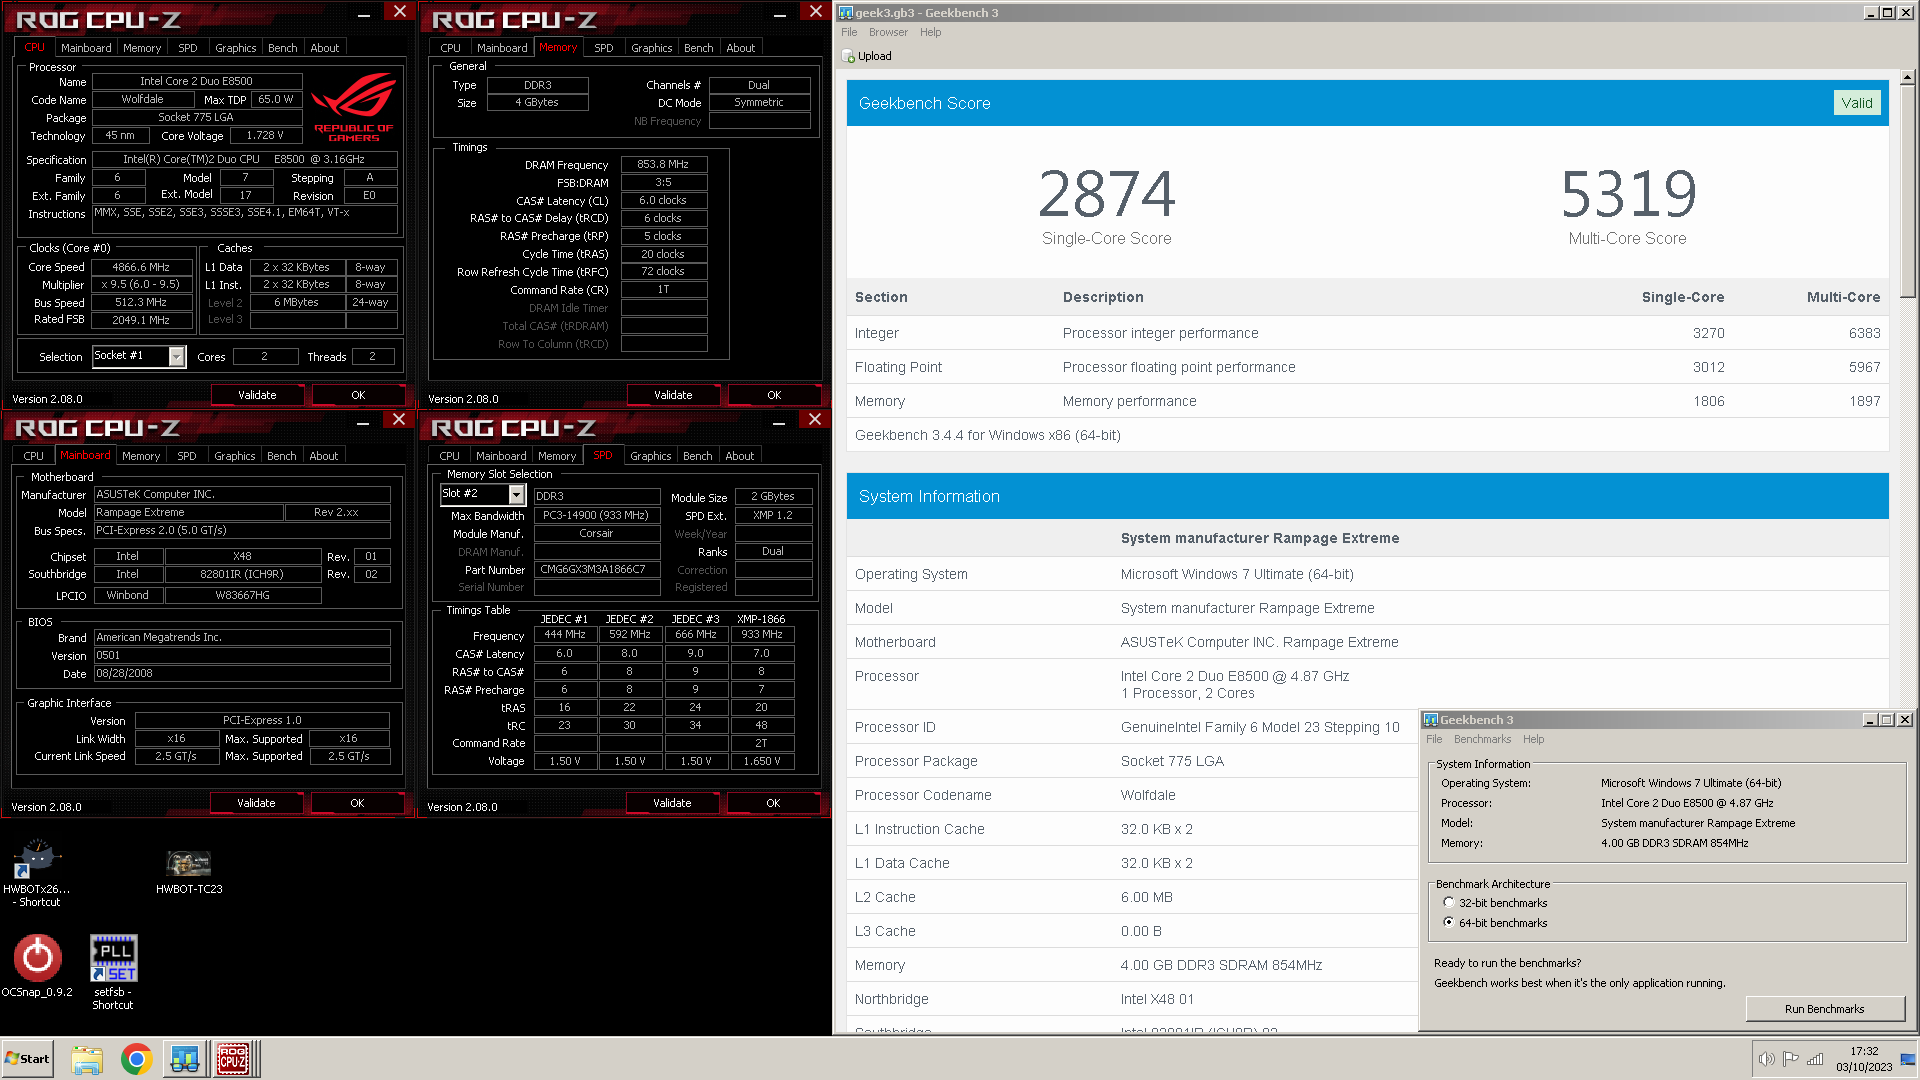1920x1080 pixels.
Task: Click OK in the CPU-Z Memory window
Action: [774, 395]
